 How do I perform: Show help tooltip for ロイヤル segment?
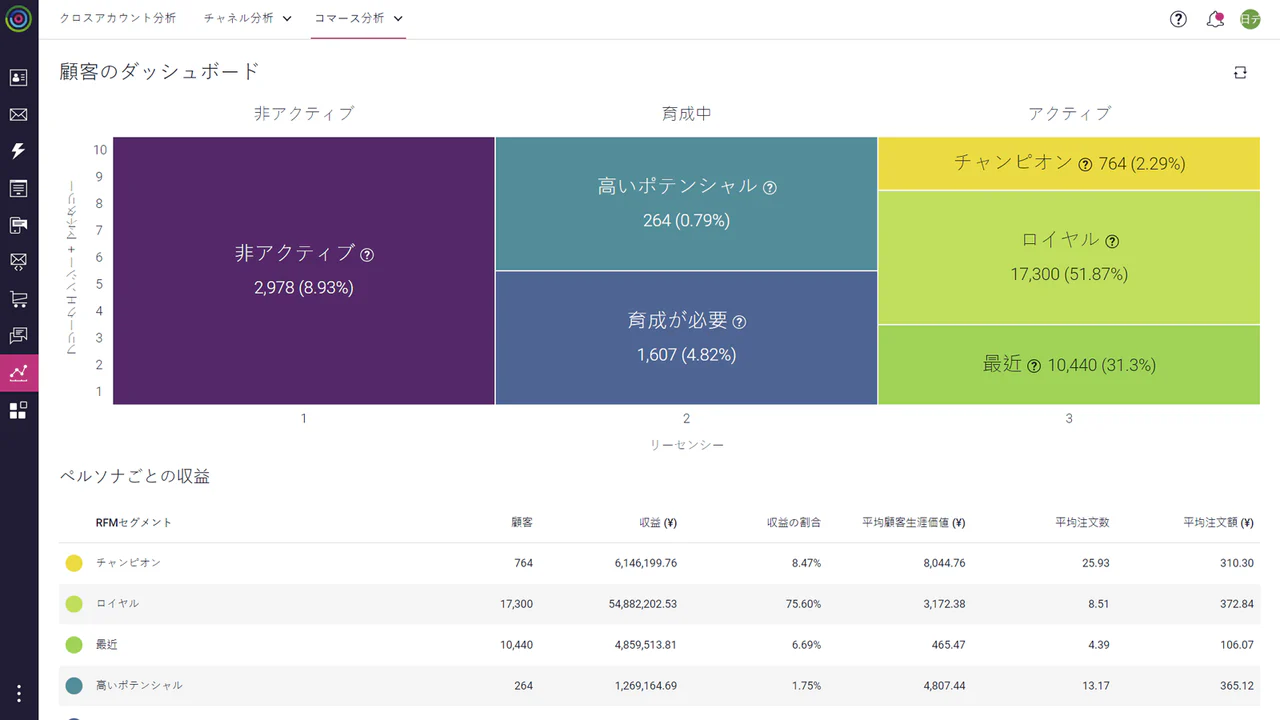tap(1112, 241)
